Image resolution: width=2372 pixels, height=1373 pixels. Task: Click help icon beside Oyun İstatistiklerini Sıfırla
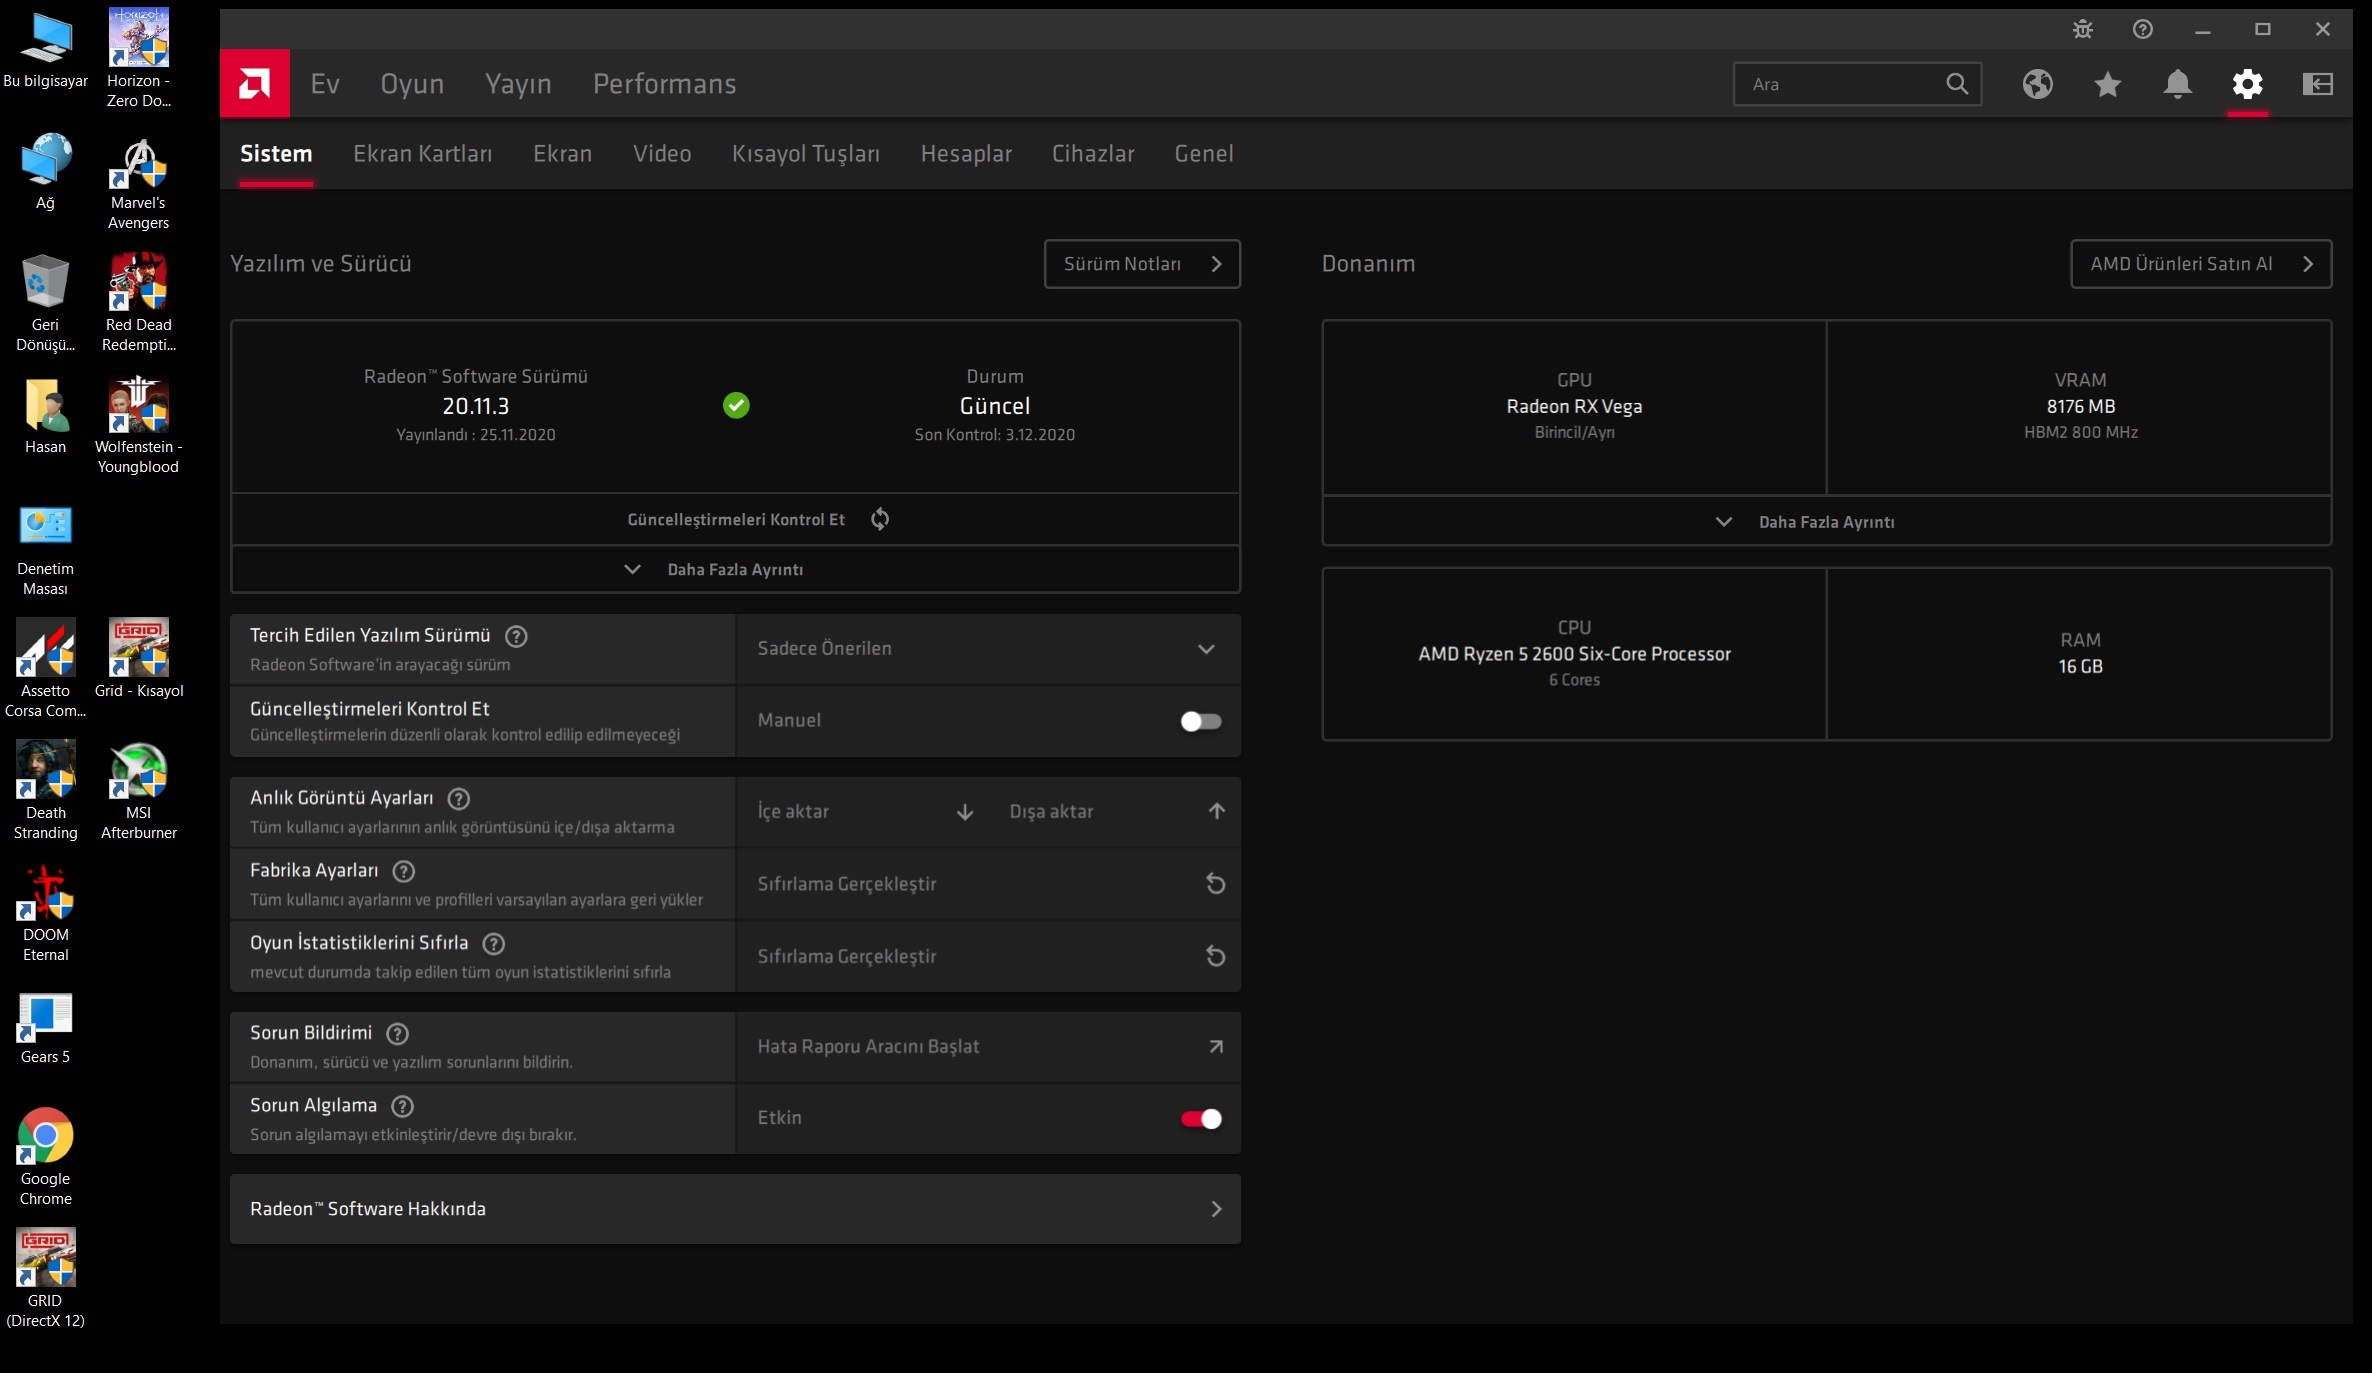point(494,943)
